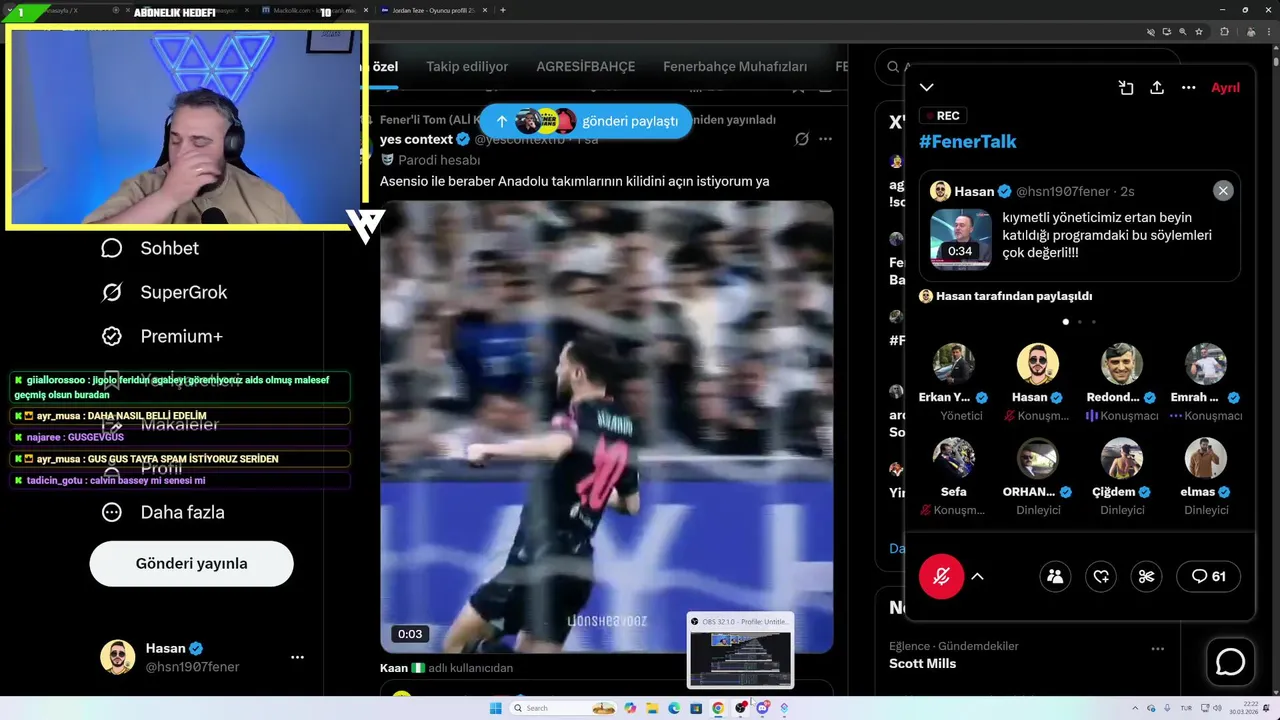Click the Windows Start button
The width and height of the screenshot is (1280, 720).
[495, 708]
